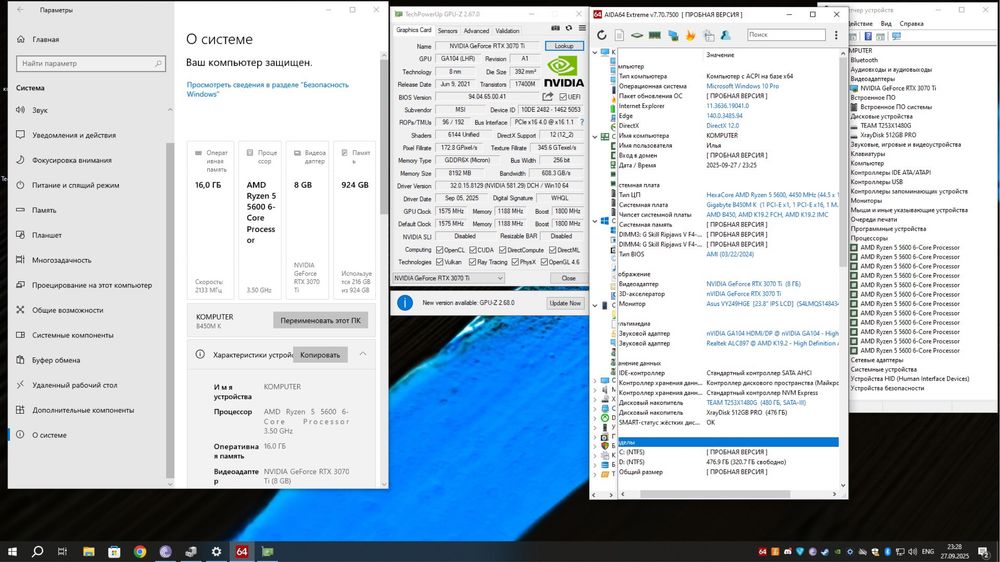
Task: Toggle DirectCompute checkbox in GPU-Z
Action: click(502, 250)
